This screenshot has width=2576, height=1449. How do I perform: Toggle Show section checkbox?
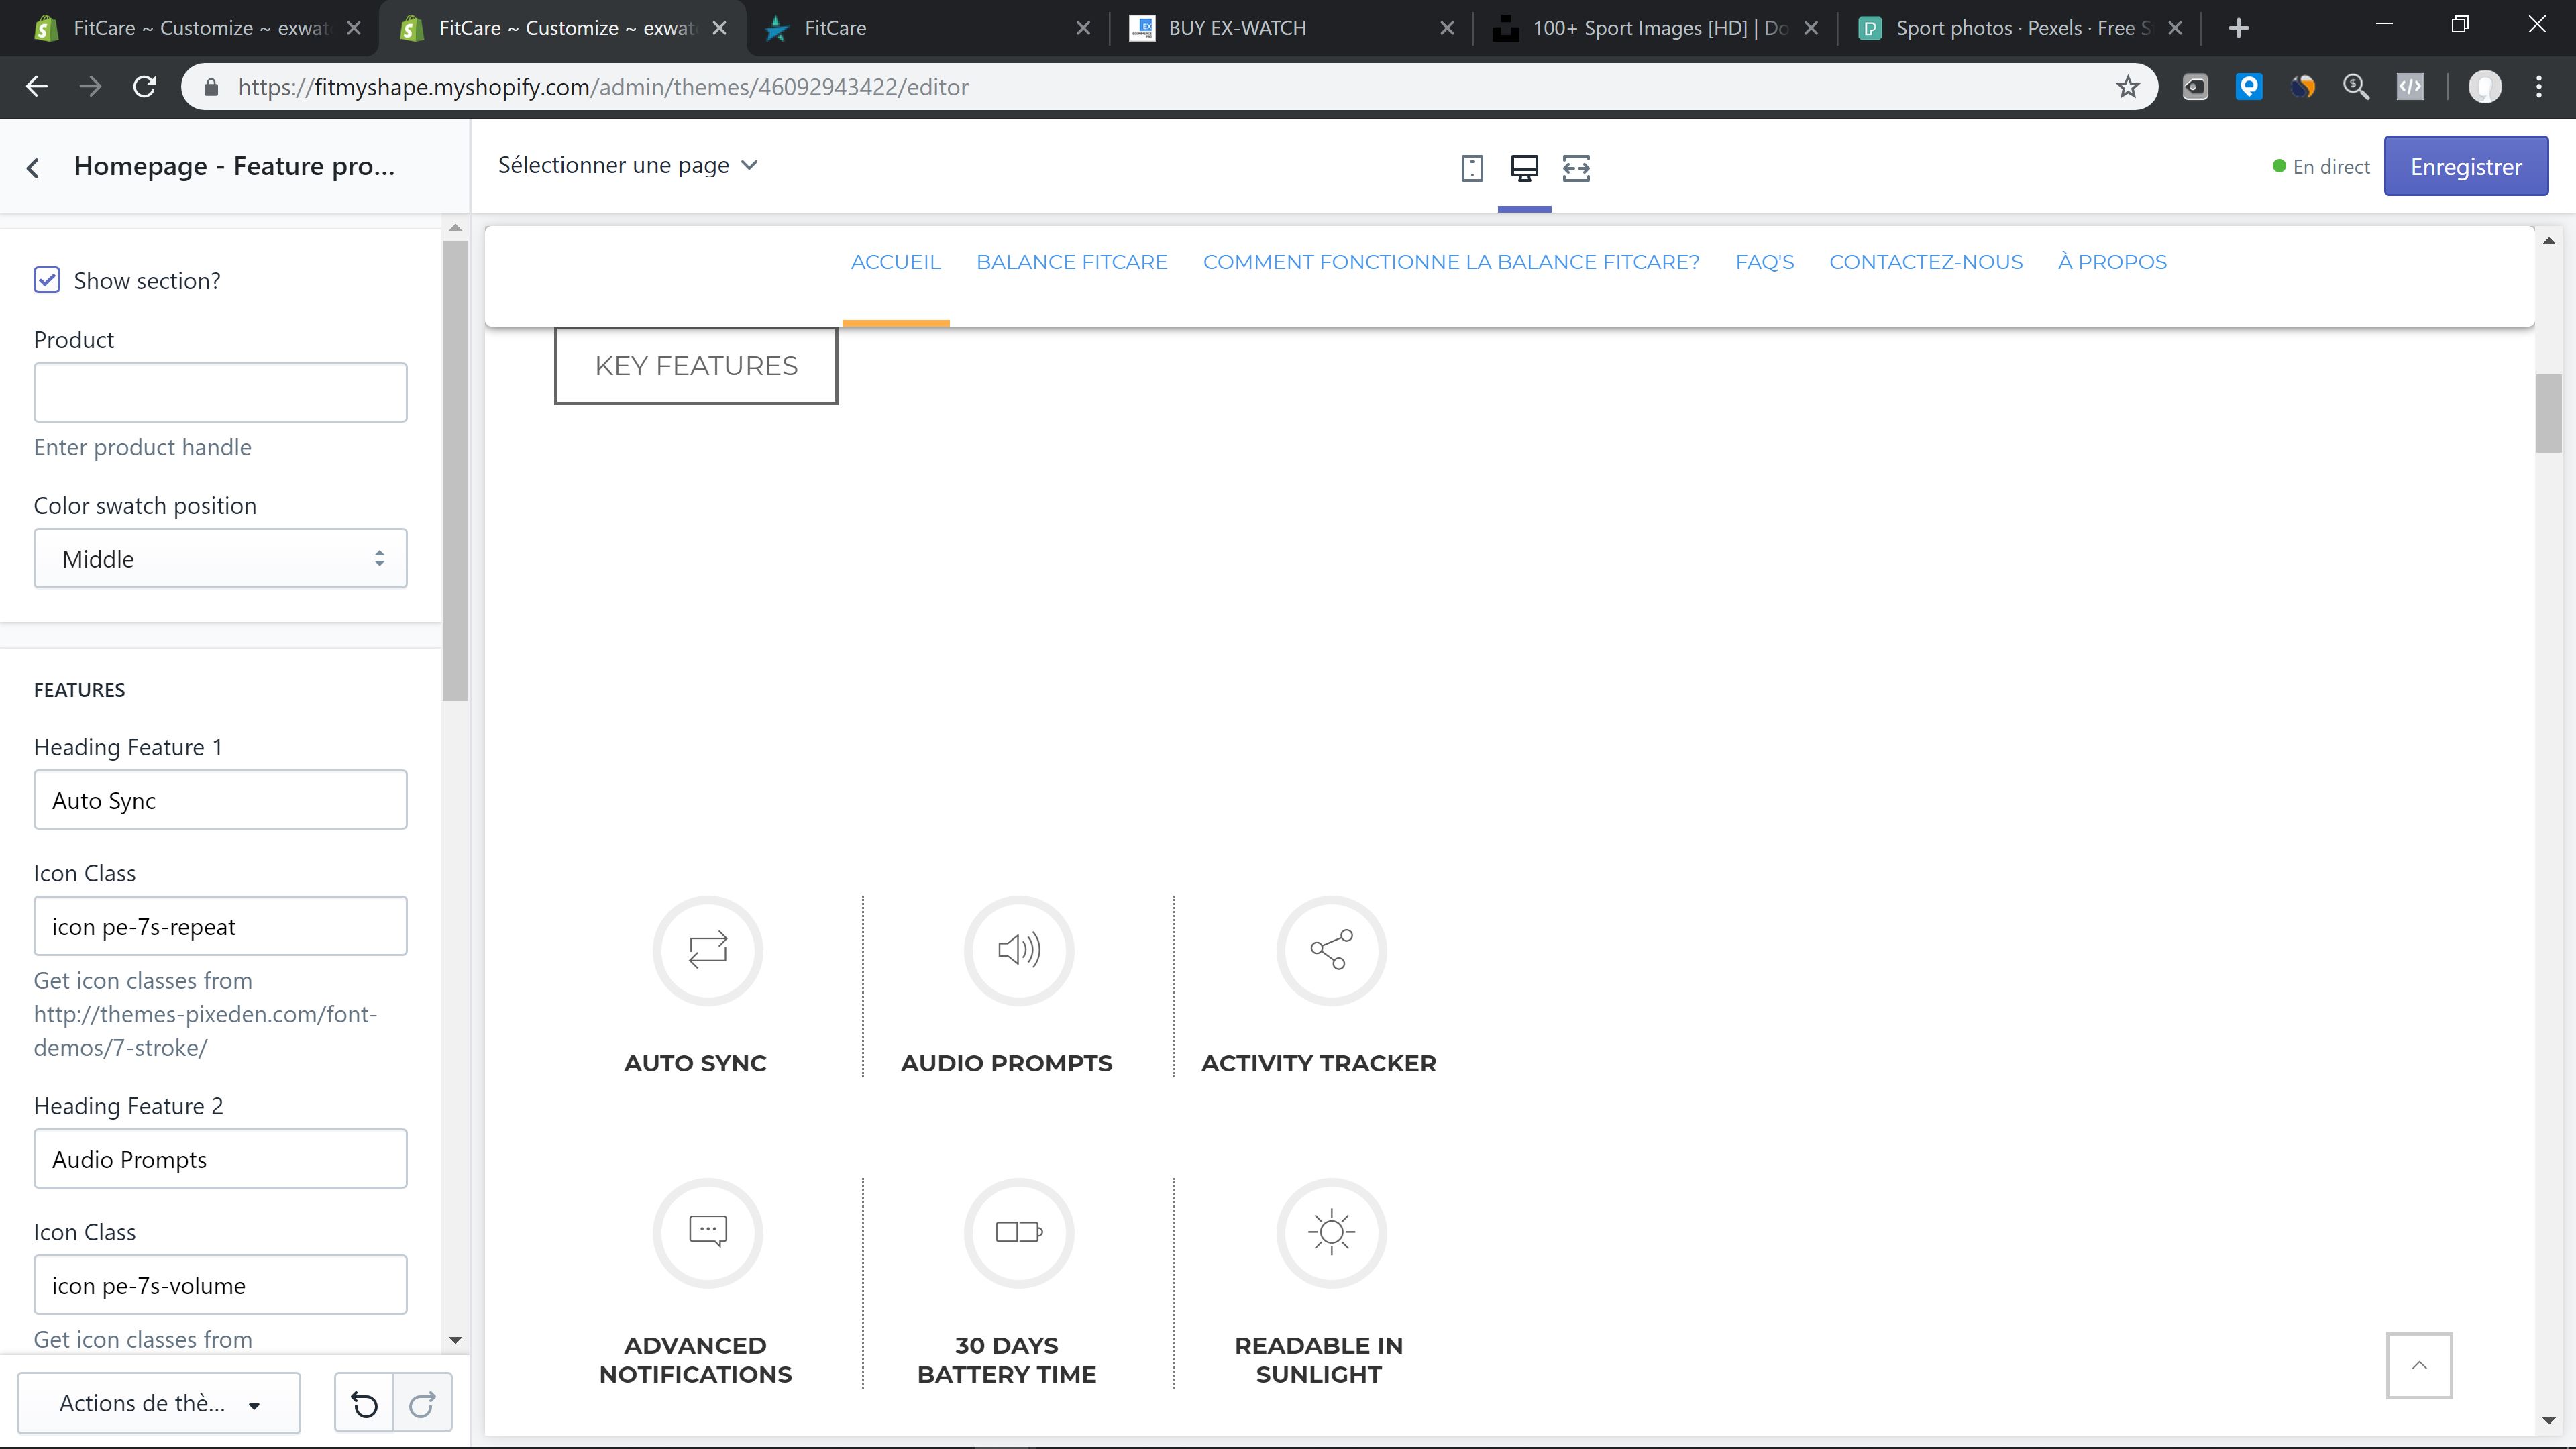[x=47, y=280]
